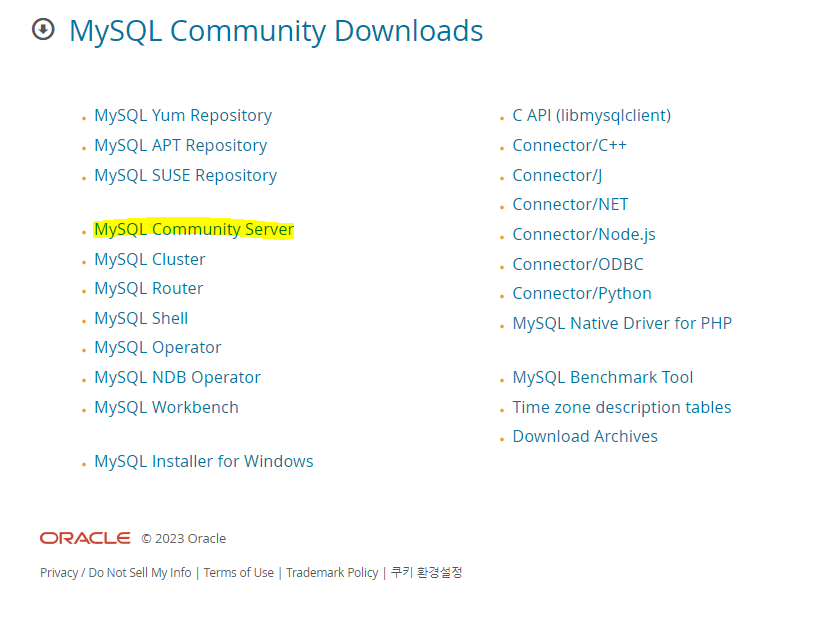The image size is (820, 623).
Task: Open MySQL Native Driver for PHP
Action: tap(622, 324)
